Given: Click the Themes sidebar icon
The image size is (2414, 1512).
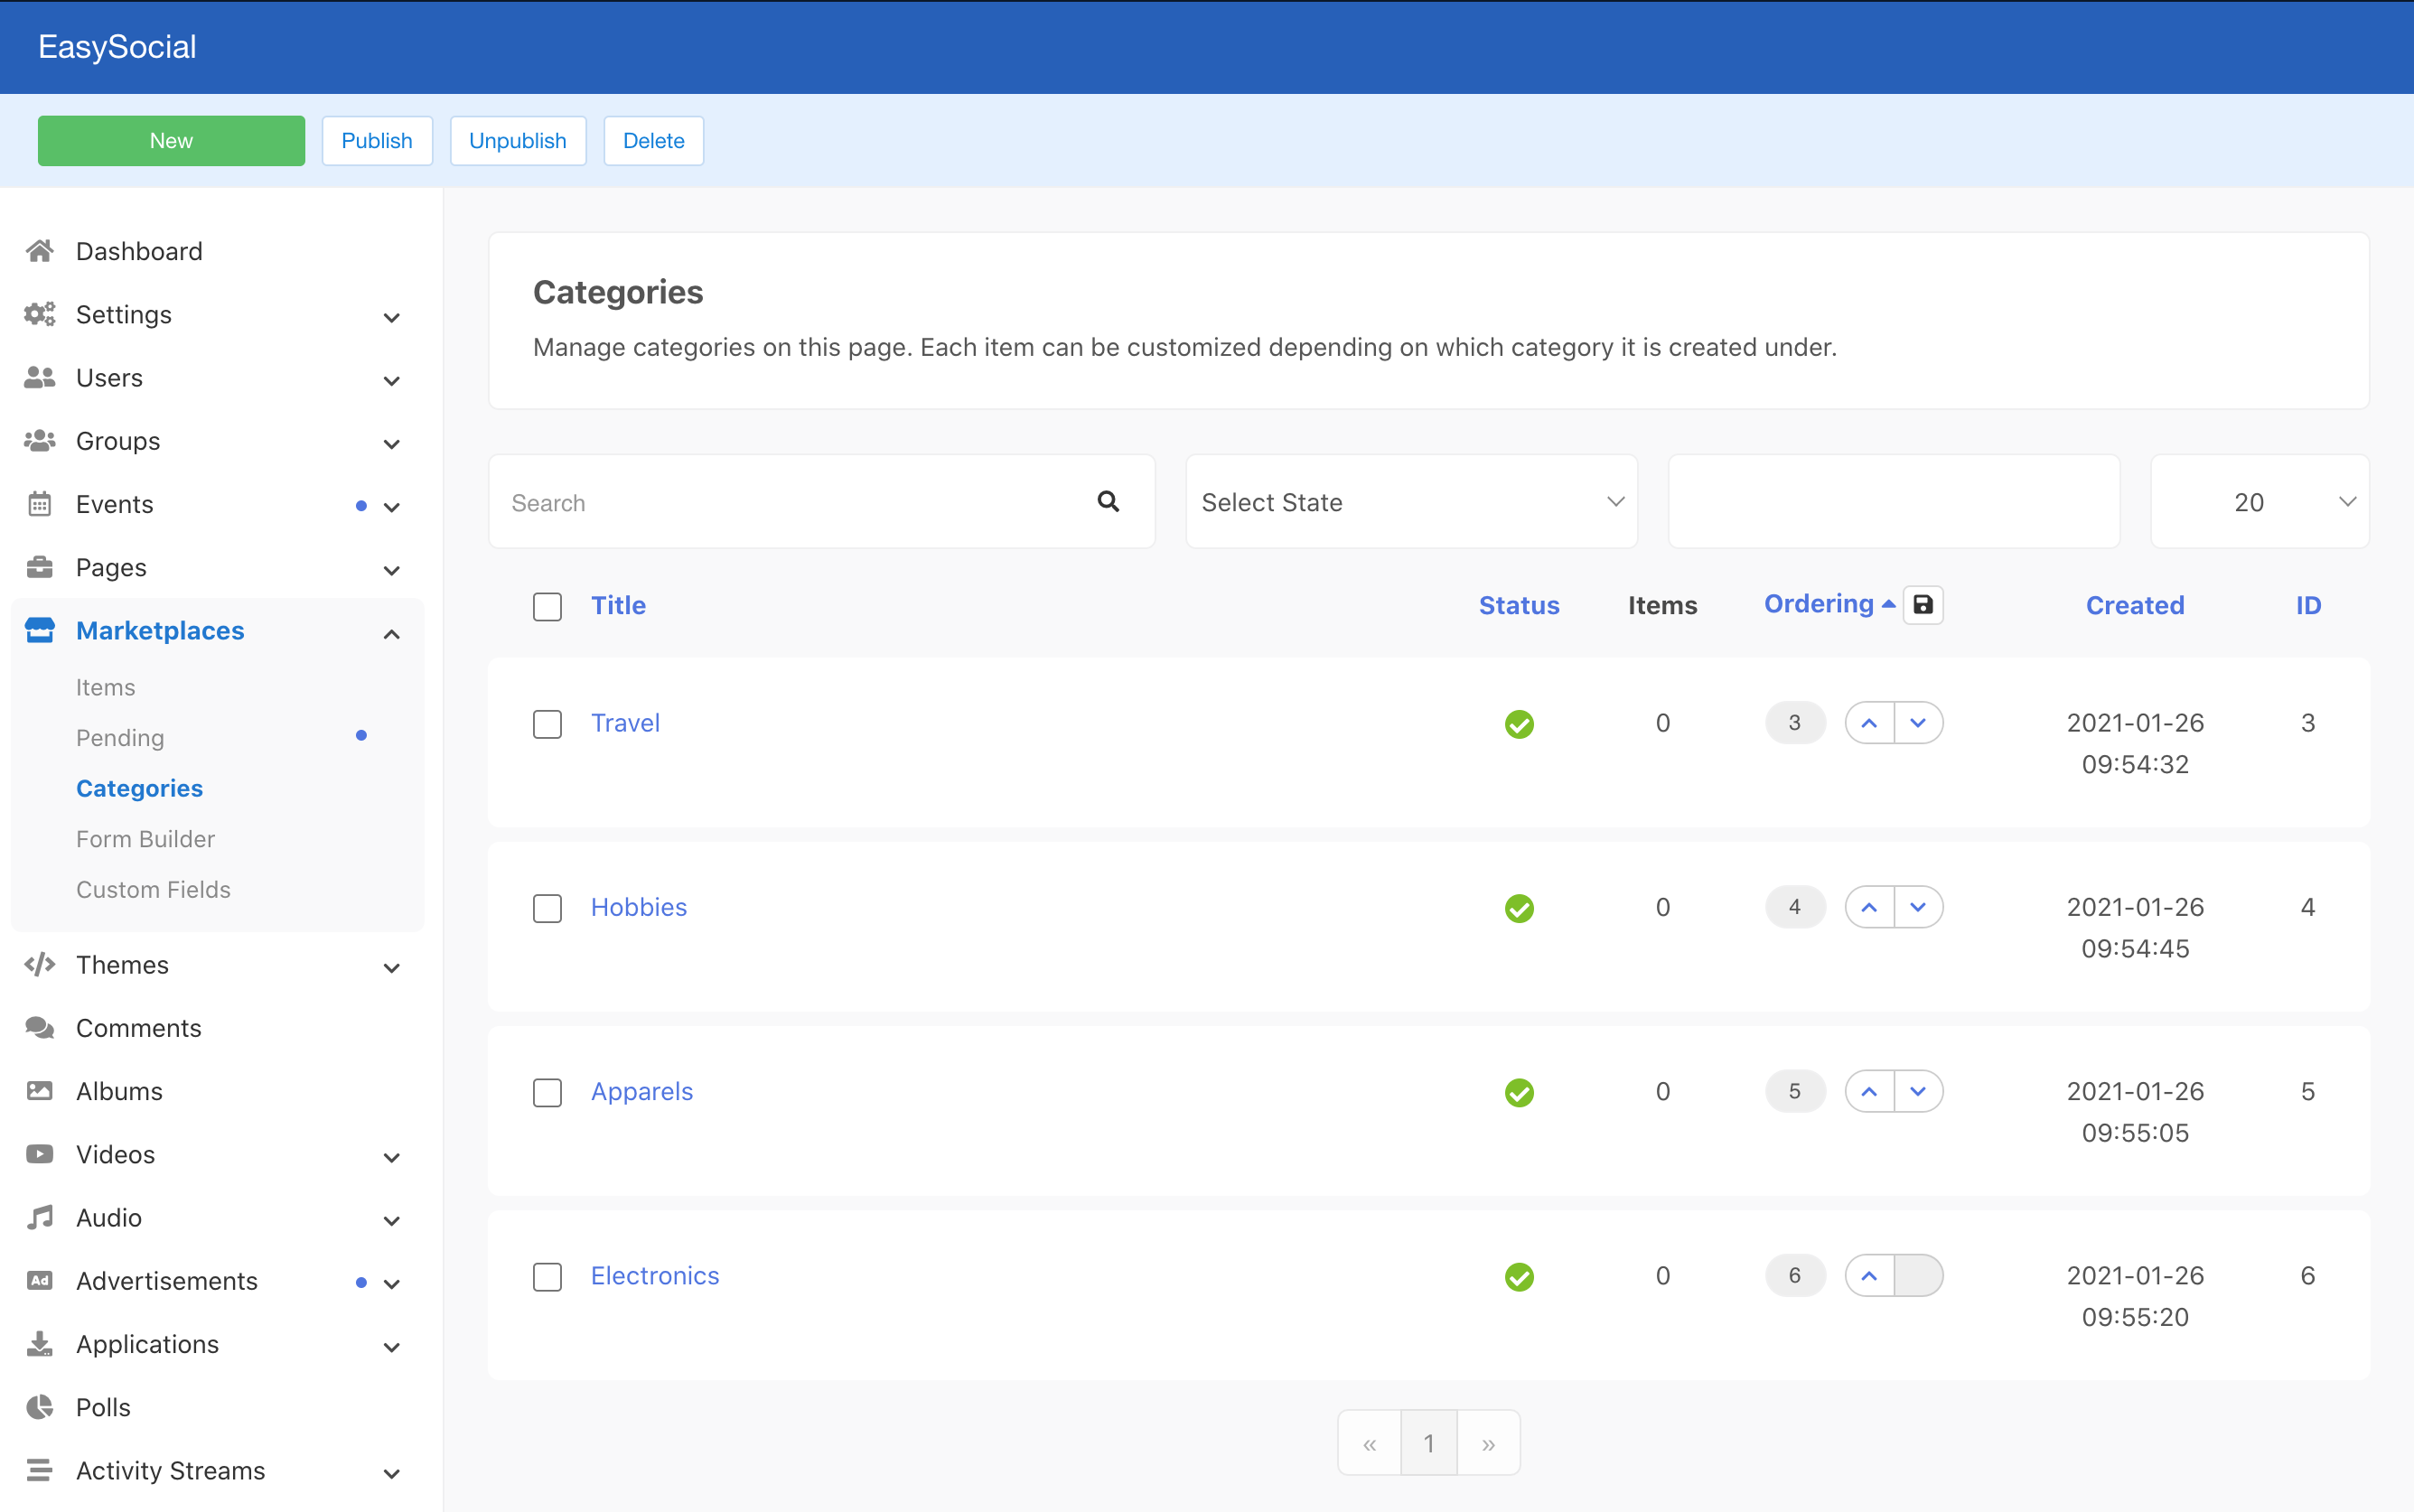Looking at the screenshot, I should tap(38, 963).
